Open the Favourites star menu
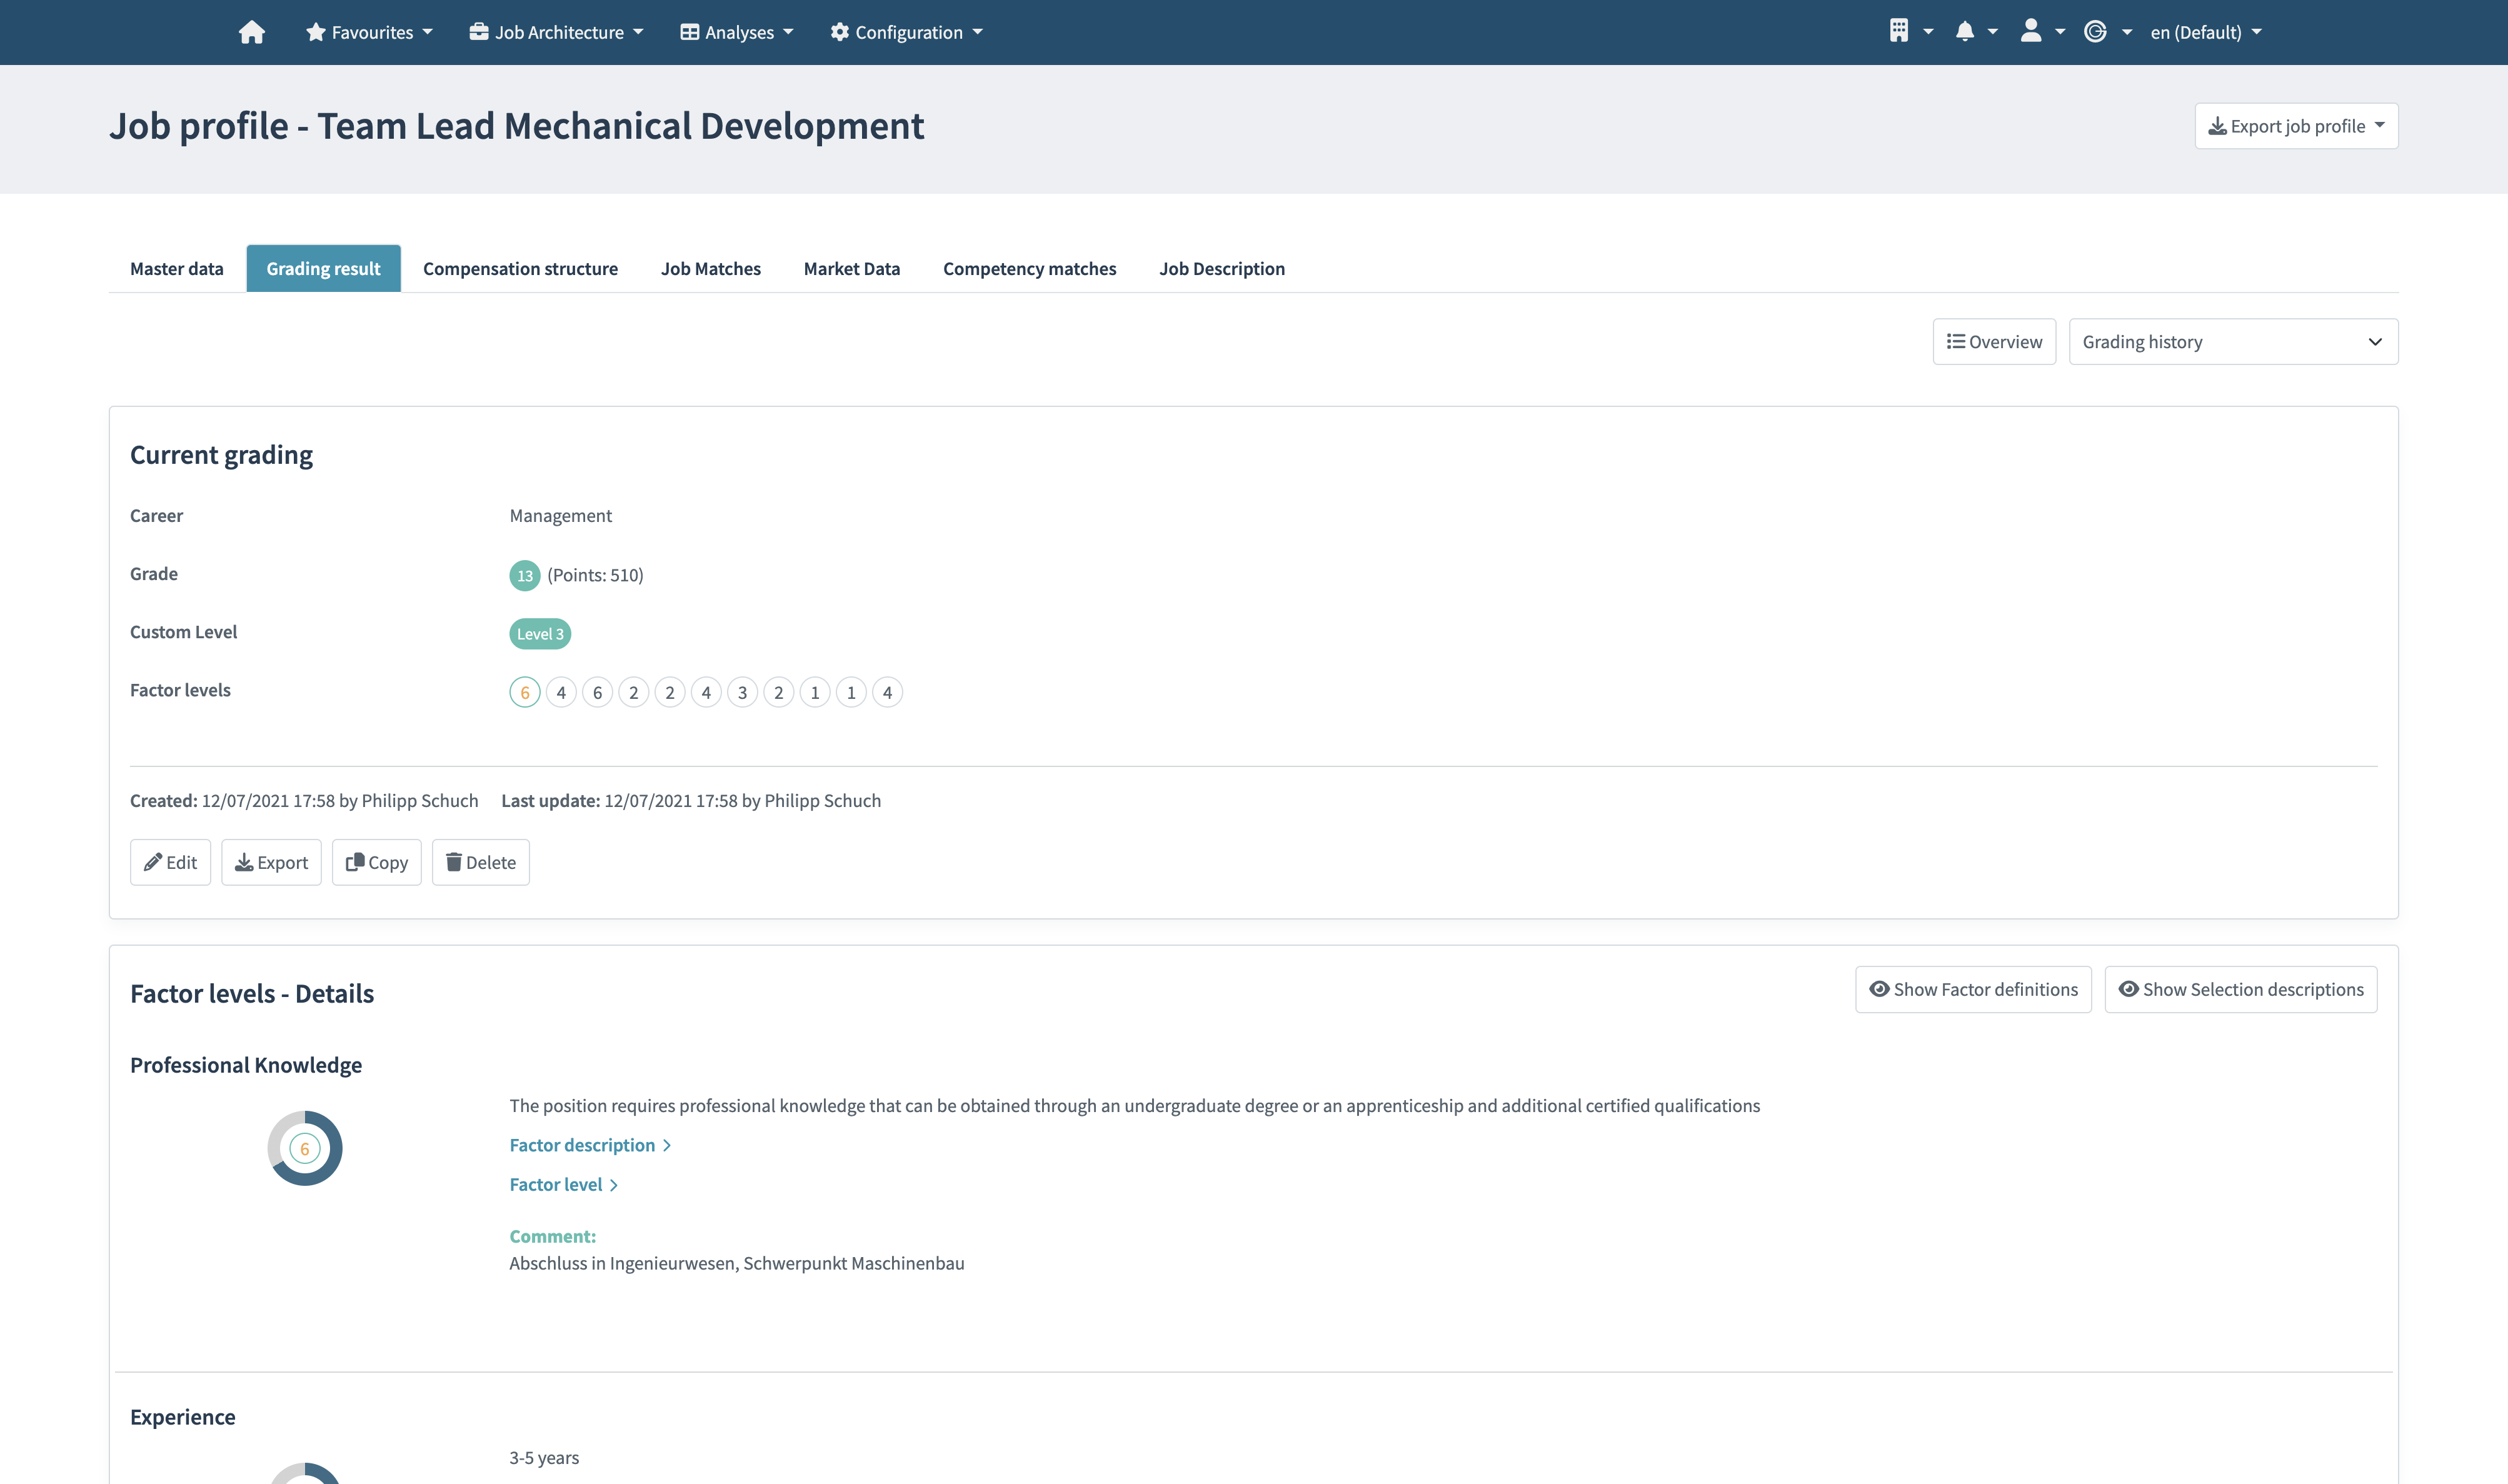The image size is (2508, 1484). pyautogui.click(x=369, y=32)
